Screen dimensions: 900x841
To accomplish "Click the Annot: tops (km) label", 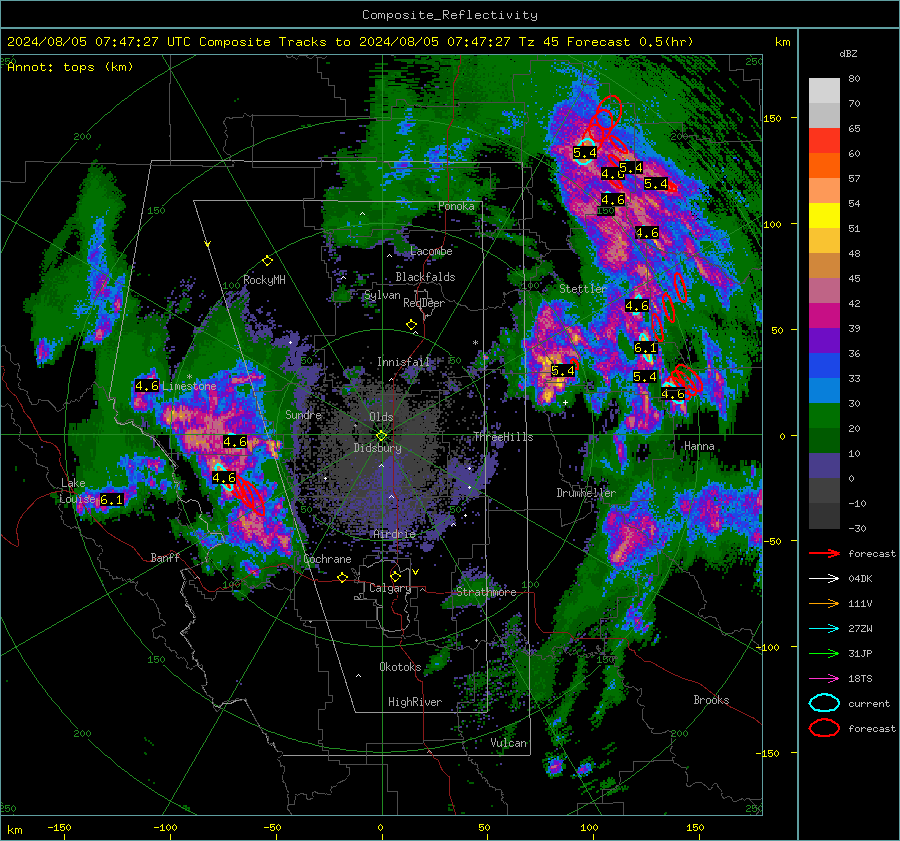I will (70, 67).
